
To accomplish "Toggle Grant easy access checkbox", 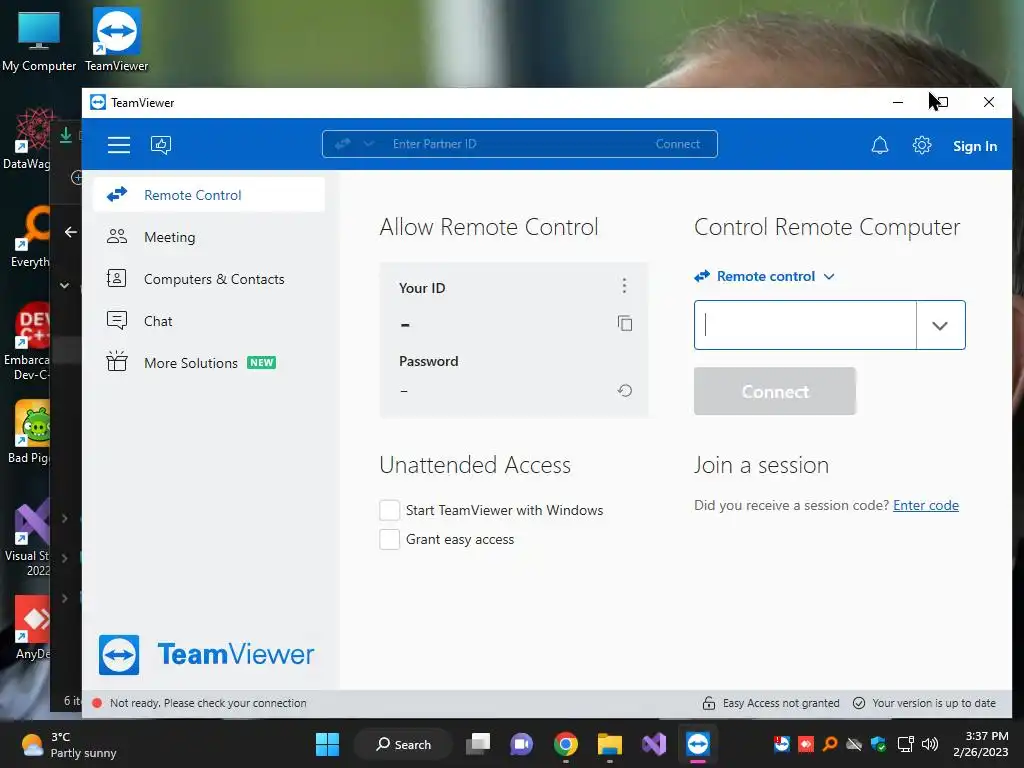I will pos(389,539).
